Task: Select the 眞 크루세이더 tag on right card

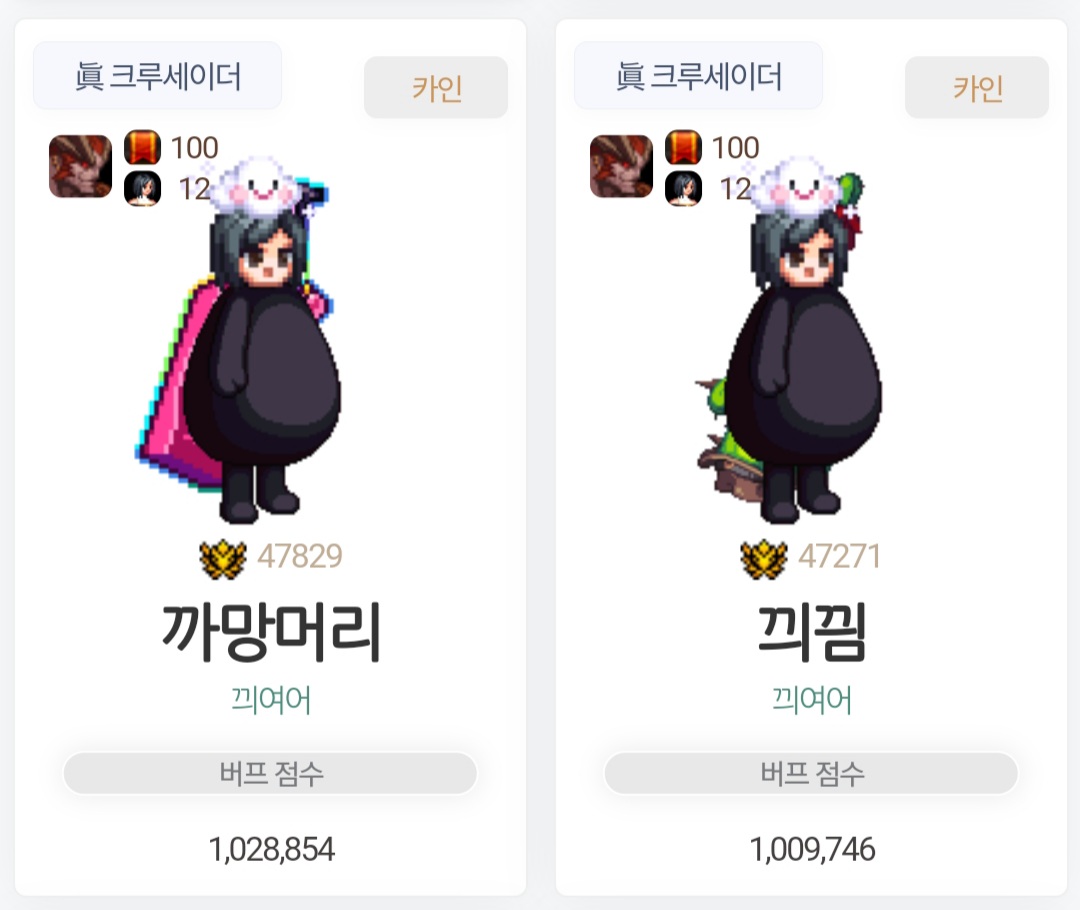Action: pos(698,76)
